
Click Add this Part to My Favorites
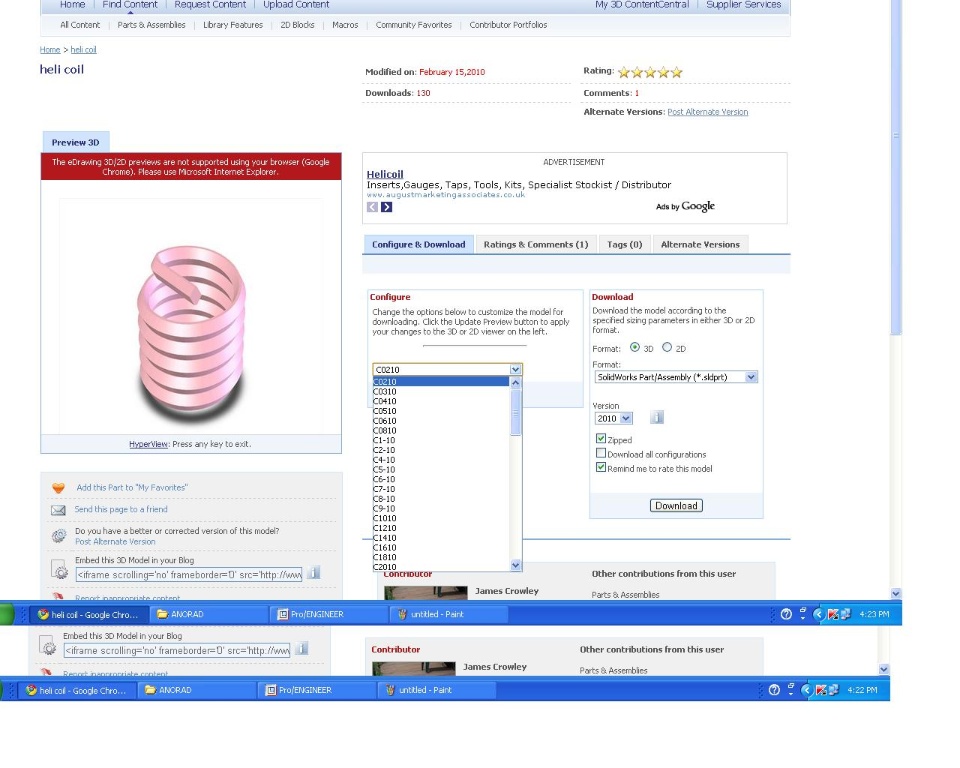pos(132,488)
